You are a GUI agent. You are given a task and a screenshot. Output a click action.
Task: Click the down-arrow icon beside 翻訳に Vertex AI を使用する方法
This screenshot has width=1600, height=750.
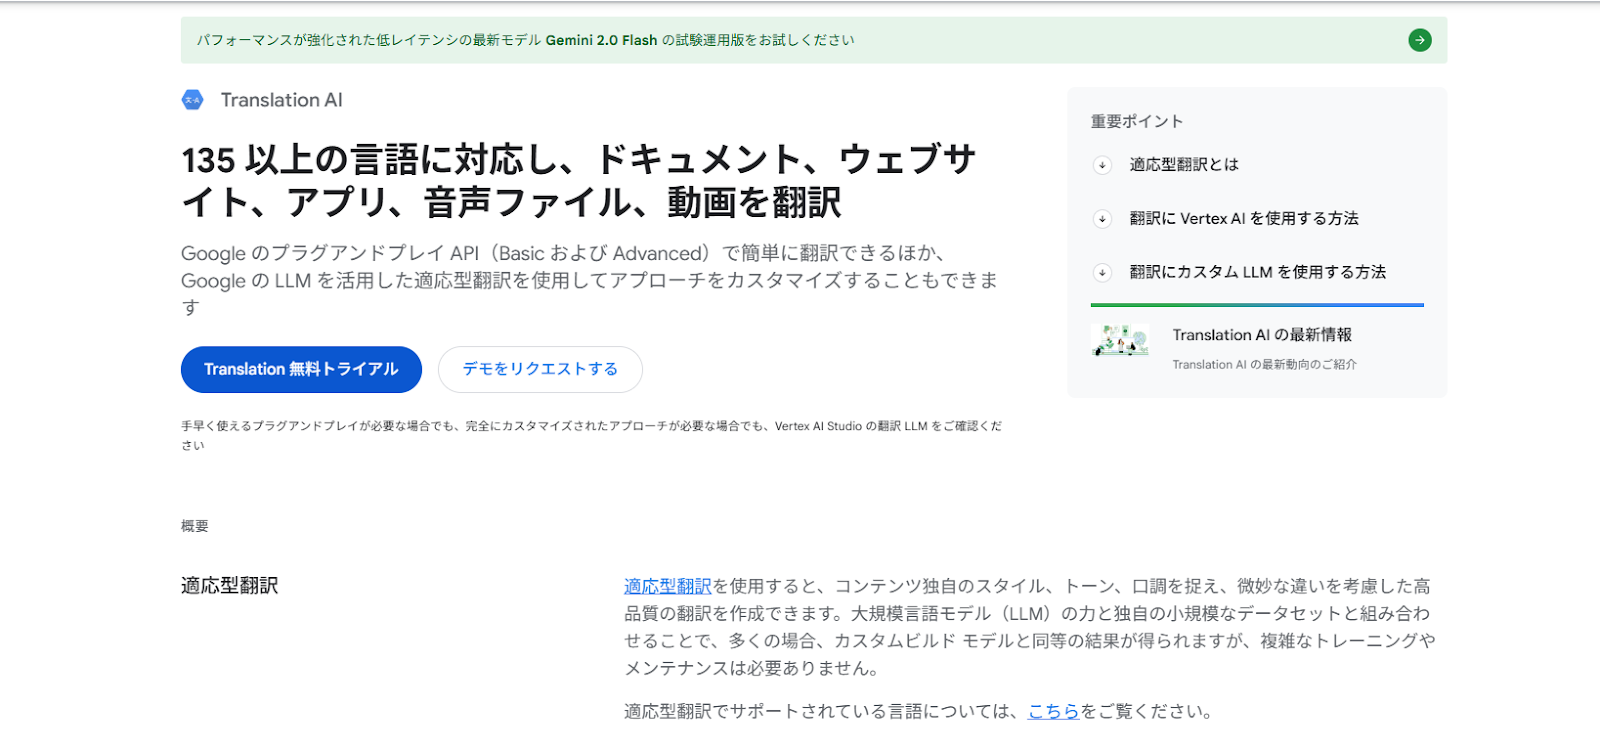tap(1102, 219)
